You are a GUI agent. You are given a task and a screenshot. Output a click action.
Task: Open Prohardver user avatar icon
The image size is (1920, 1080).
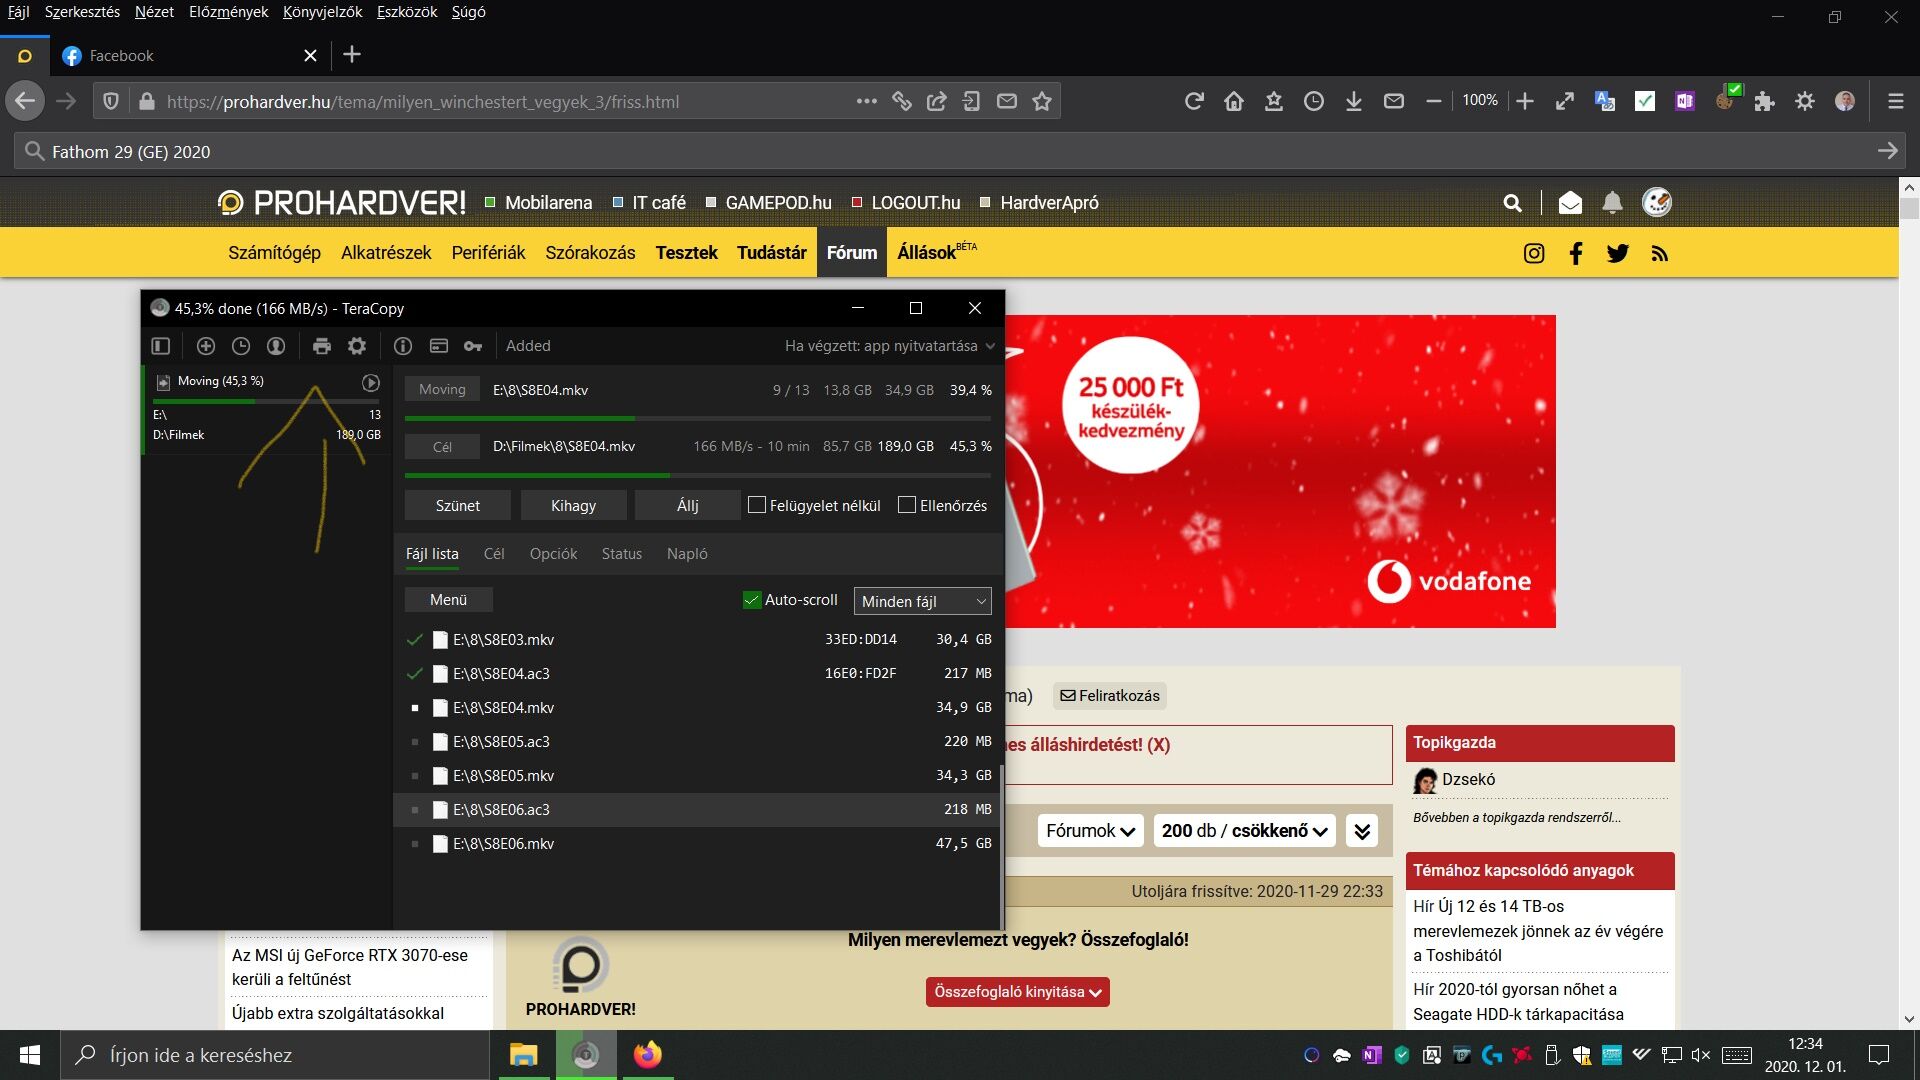coord(1657,202)
